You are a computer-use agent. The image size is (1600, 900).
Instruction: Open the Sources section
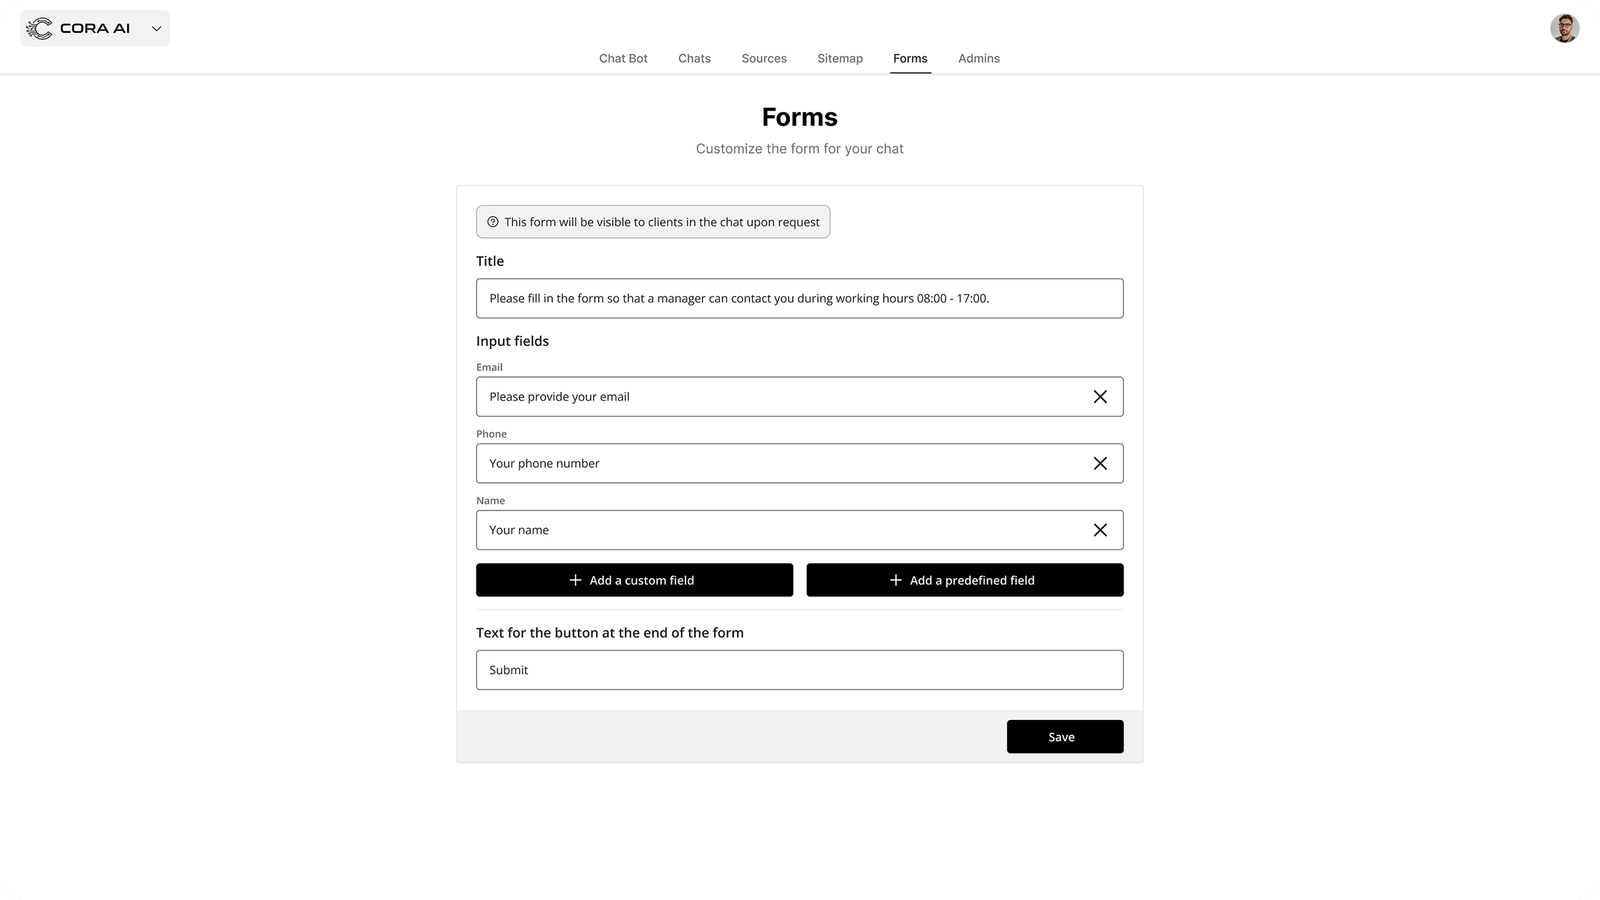763,58
